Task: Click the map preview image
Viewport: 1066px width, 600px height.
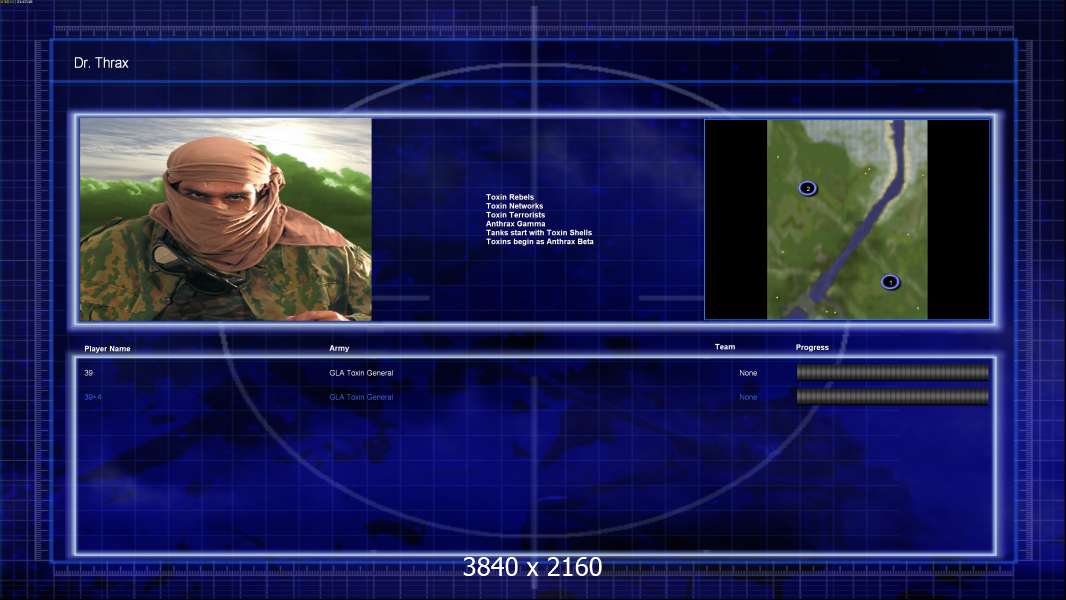Action: pyautogui.click(x=847, y=219)
